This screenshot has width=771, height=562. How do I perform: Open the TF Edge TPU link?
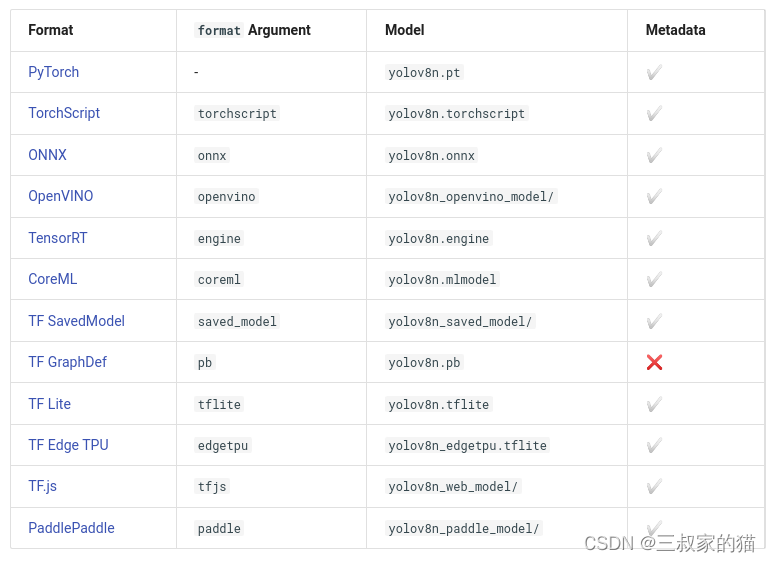click(x=68, y=445)
